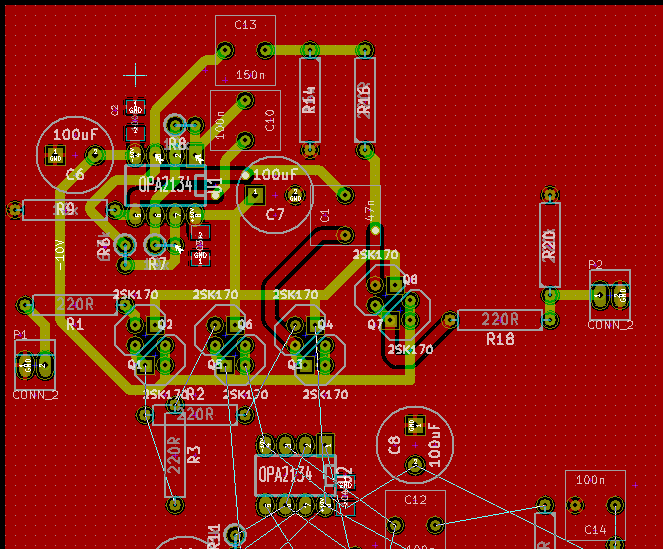Select the C14 reference label

(595, 530)
